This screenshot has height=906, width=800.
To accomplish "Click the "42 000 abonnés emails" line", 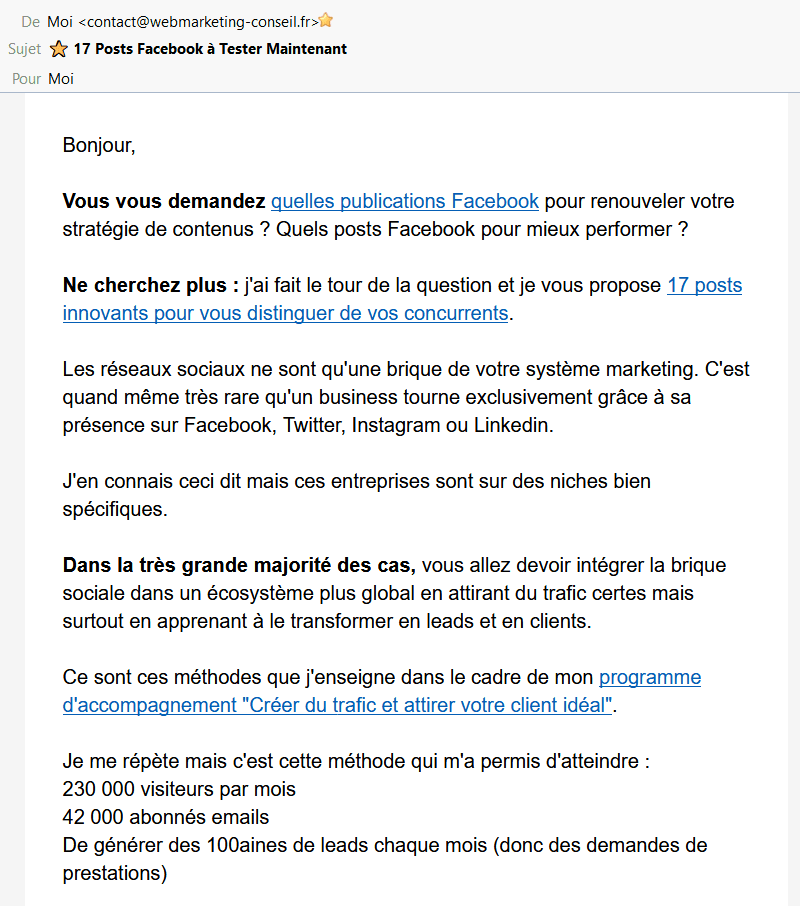I will coord(165,817).
